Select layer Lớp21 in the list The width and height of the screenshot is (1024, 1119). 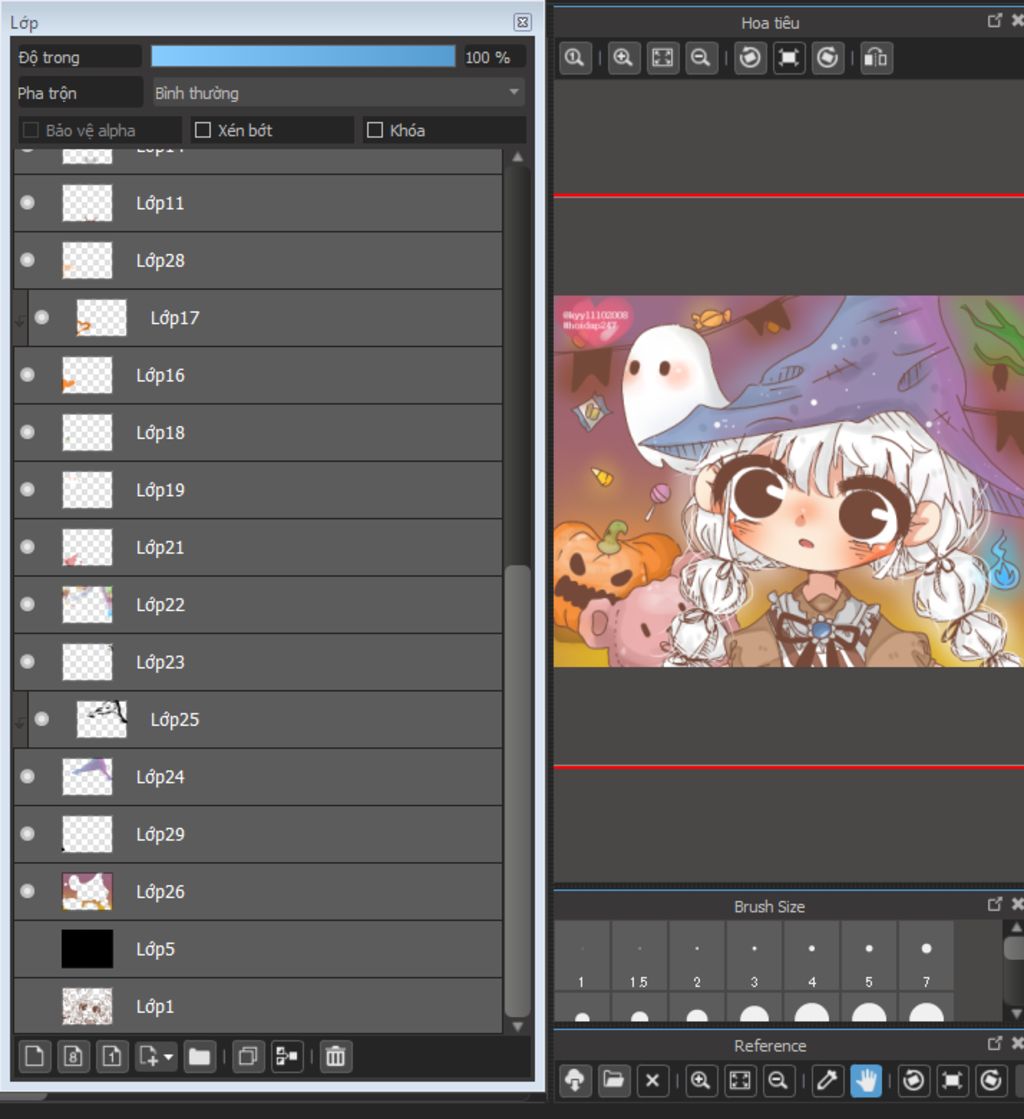tap(258, 547)
